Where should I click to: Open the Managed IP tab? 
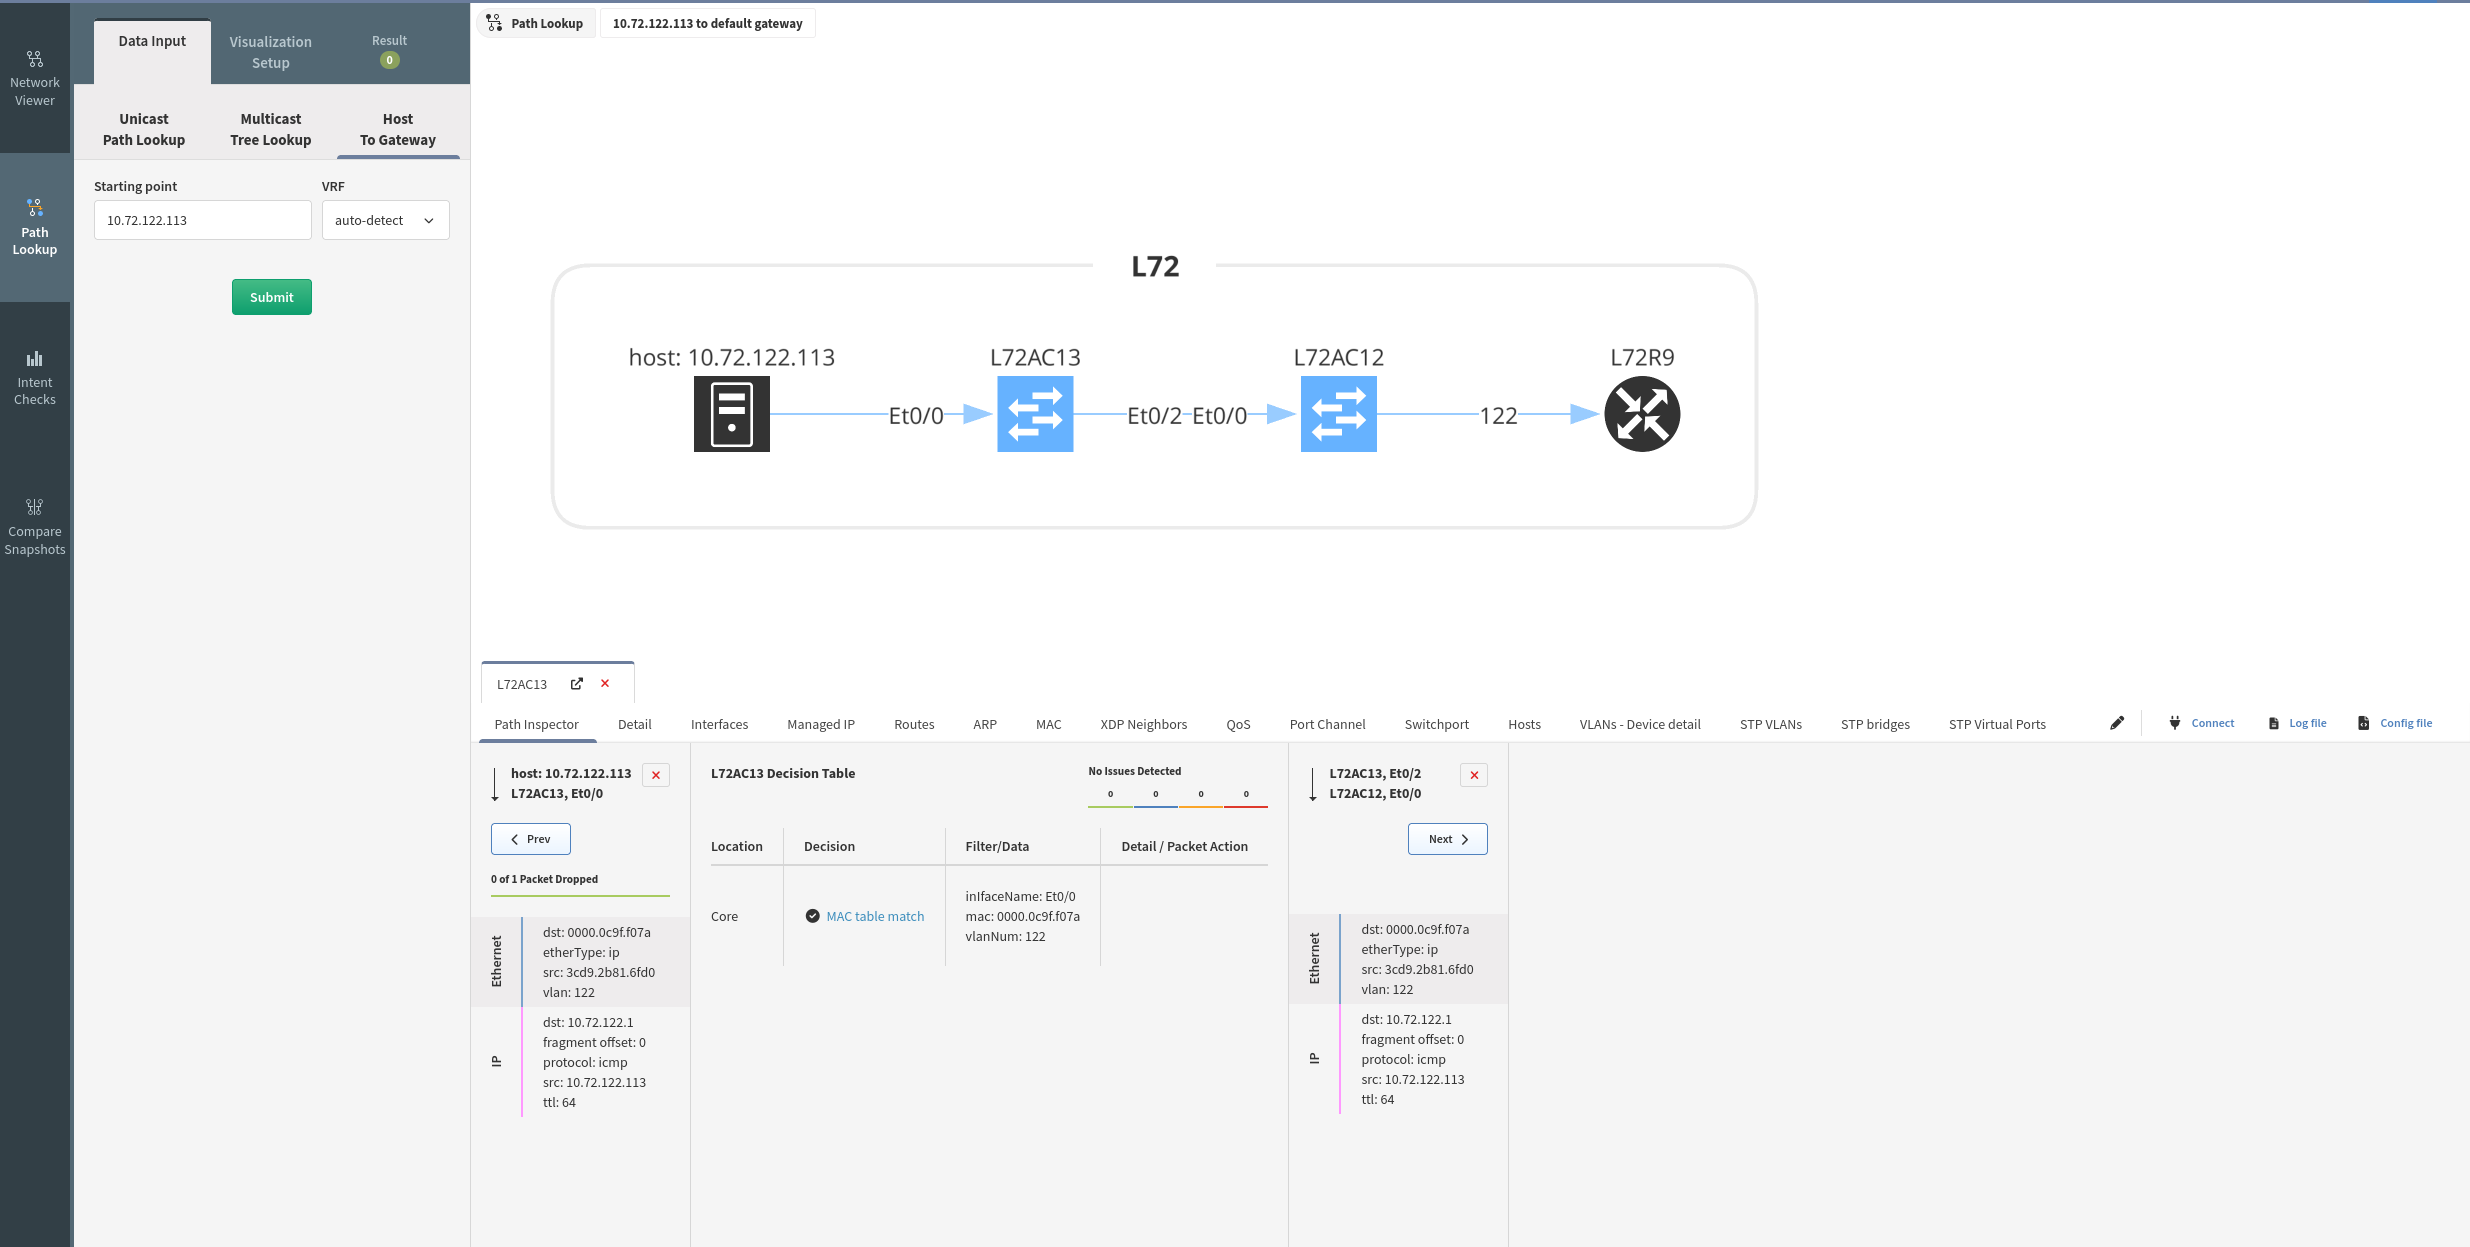(x=821, y=724)
